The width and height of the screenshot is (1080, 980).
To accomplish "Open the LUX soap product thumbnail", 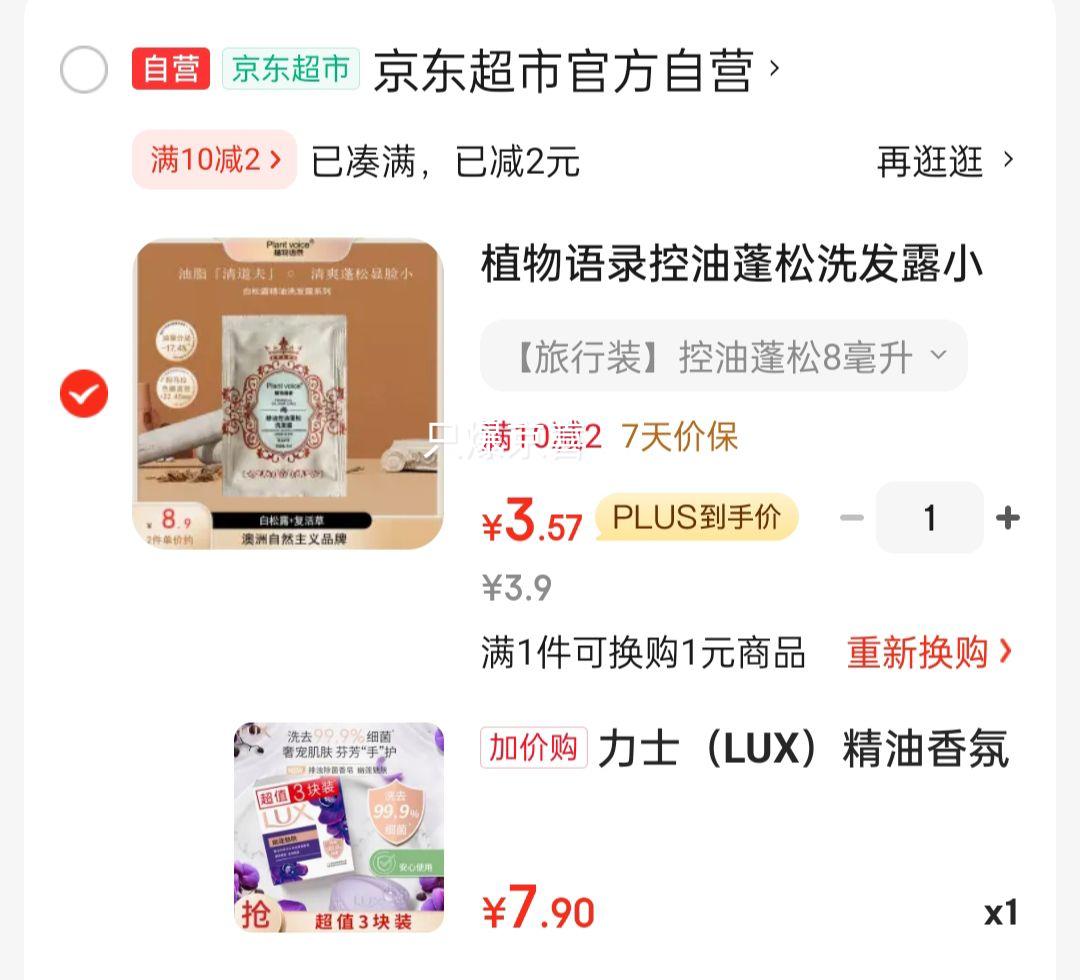I will 339,827.
